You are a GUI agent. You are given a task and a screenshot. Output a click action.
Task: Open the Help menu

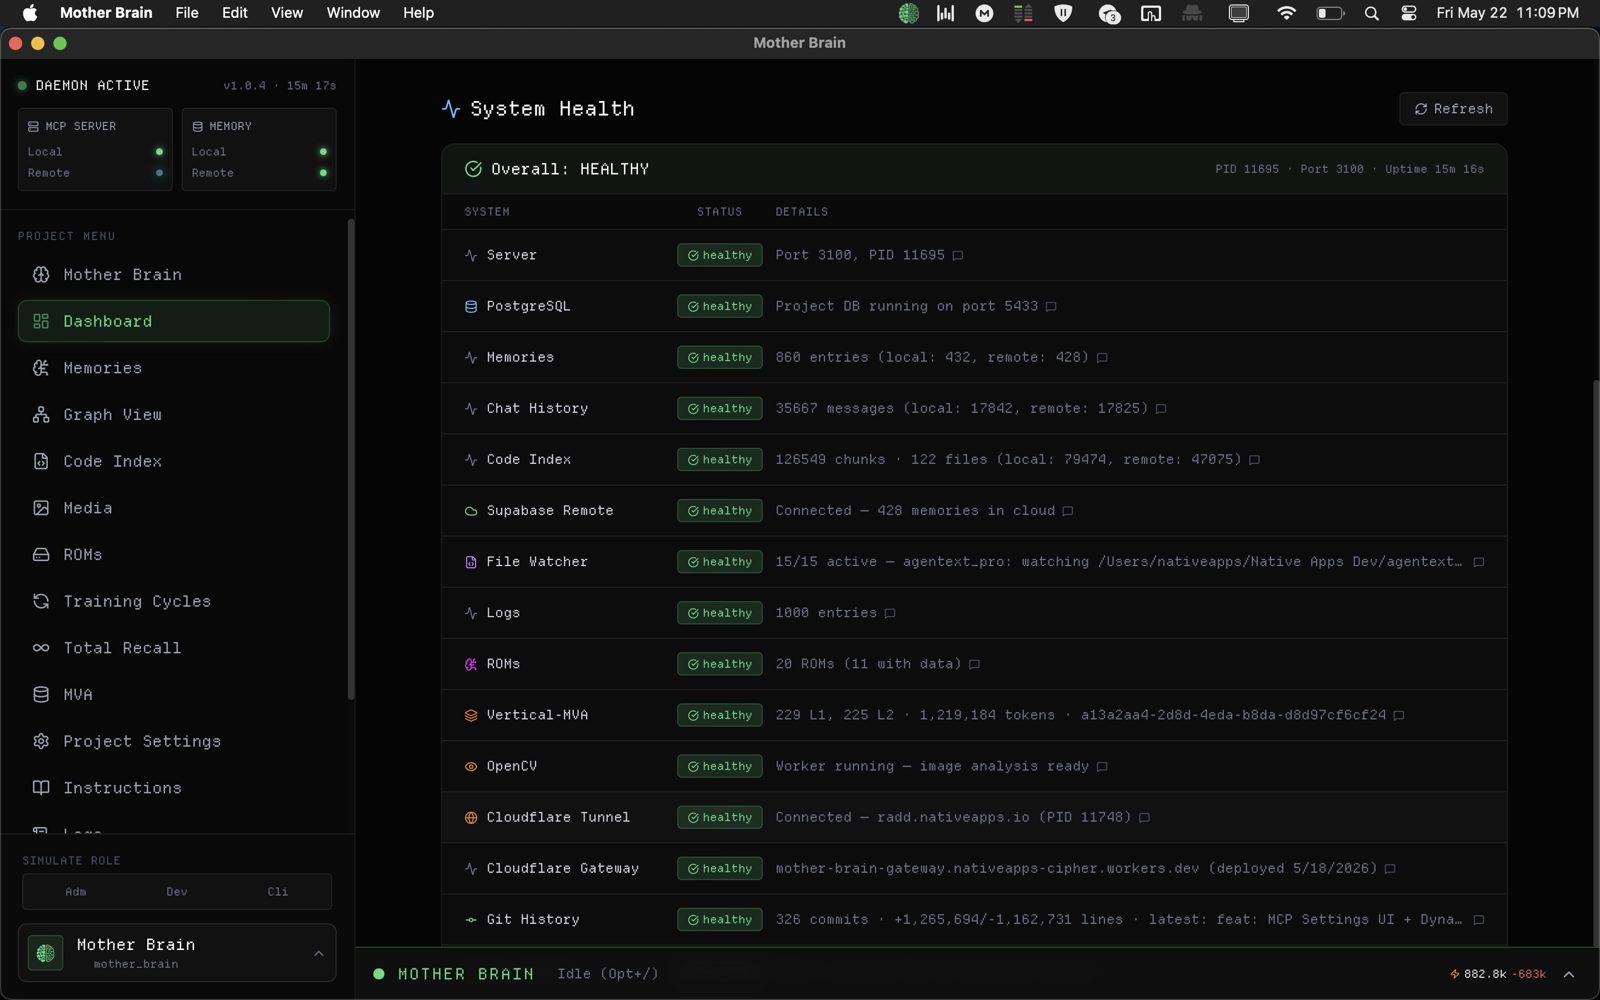click(418, 13)
